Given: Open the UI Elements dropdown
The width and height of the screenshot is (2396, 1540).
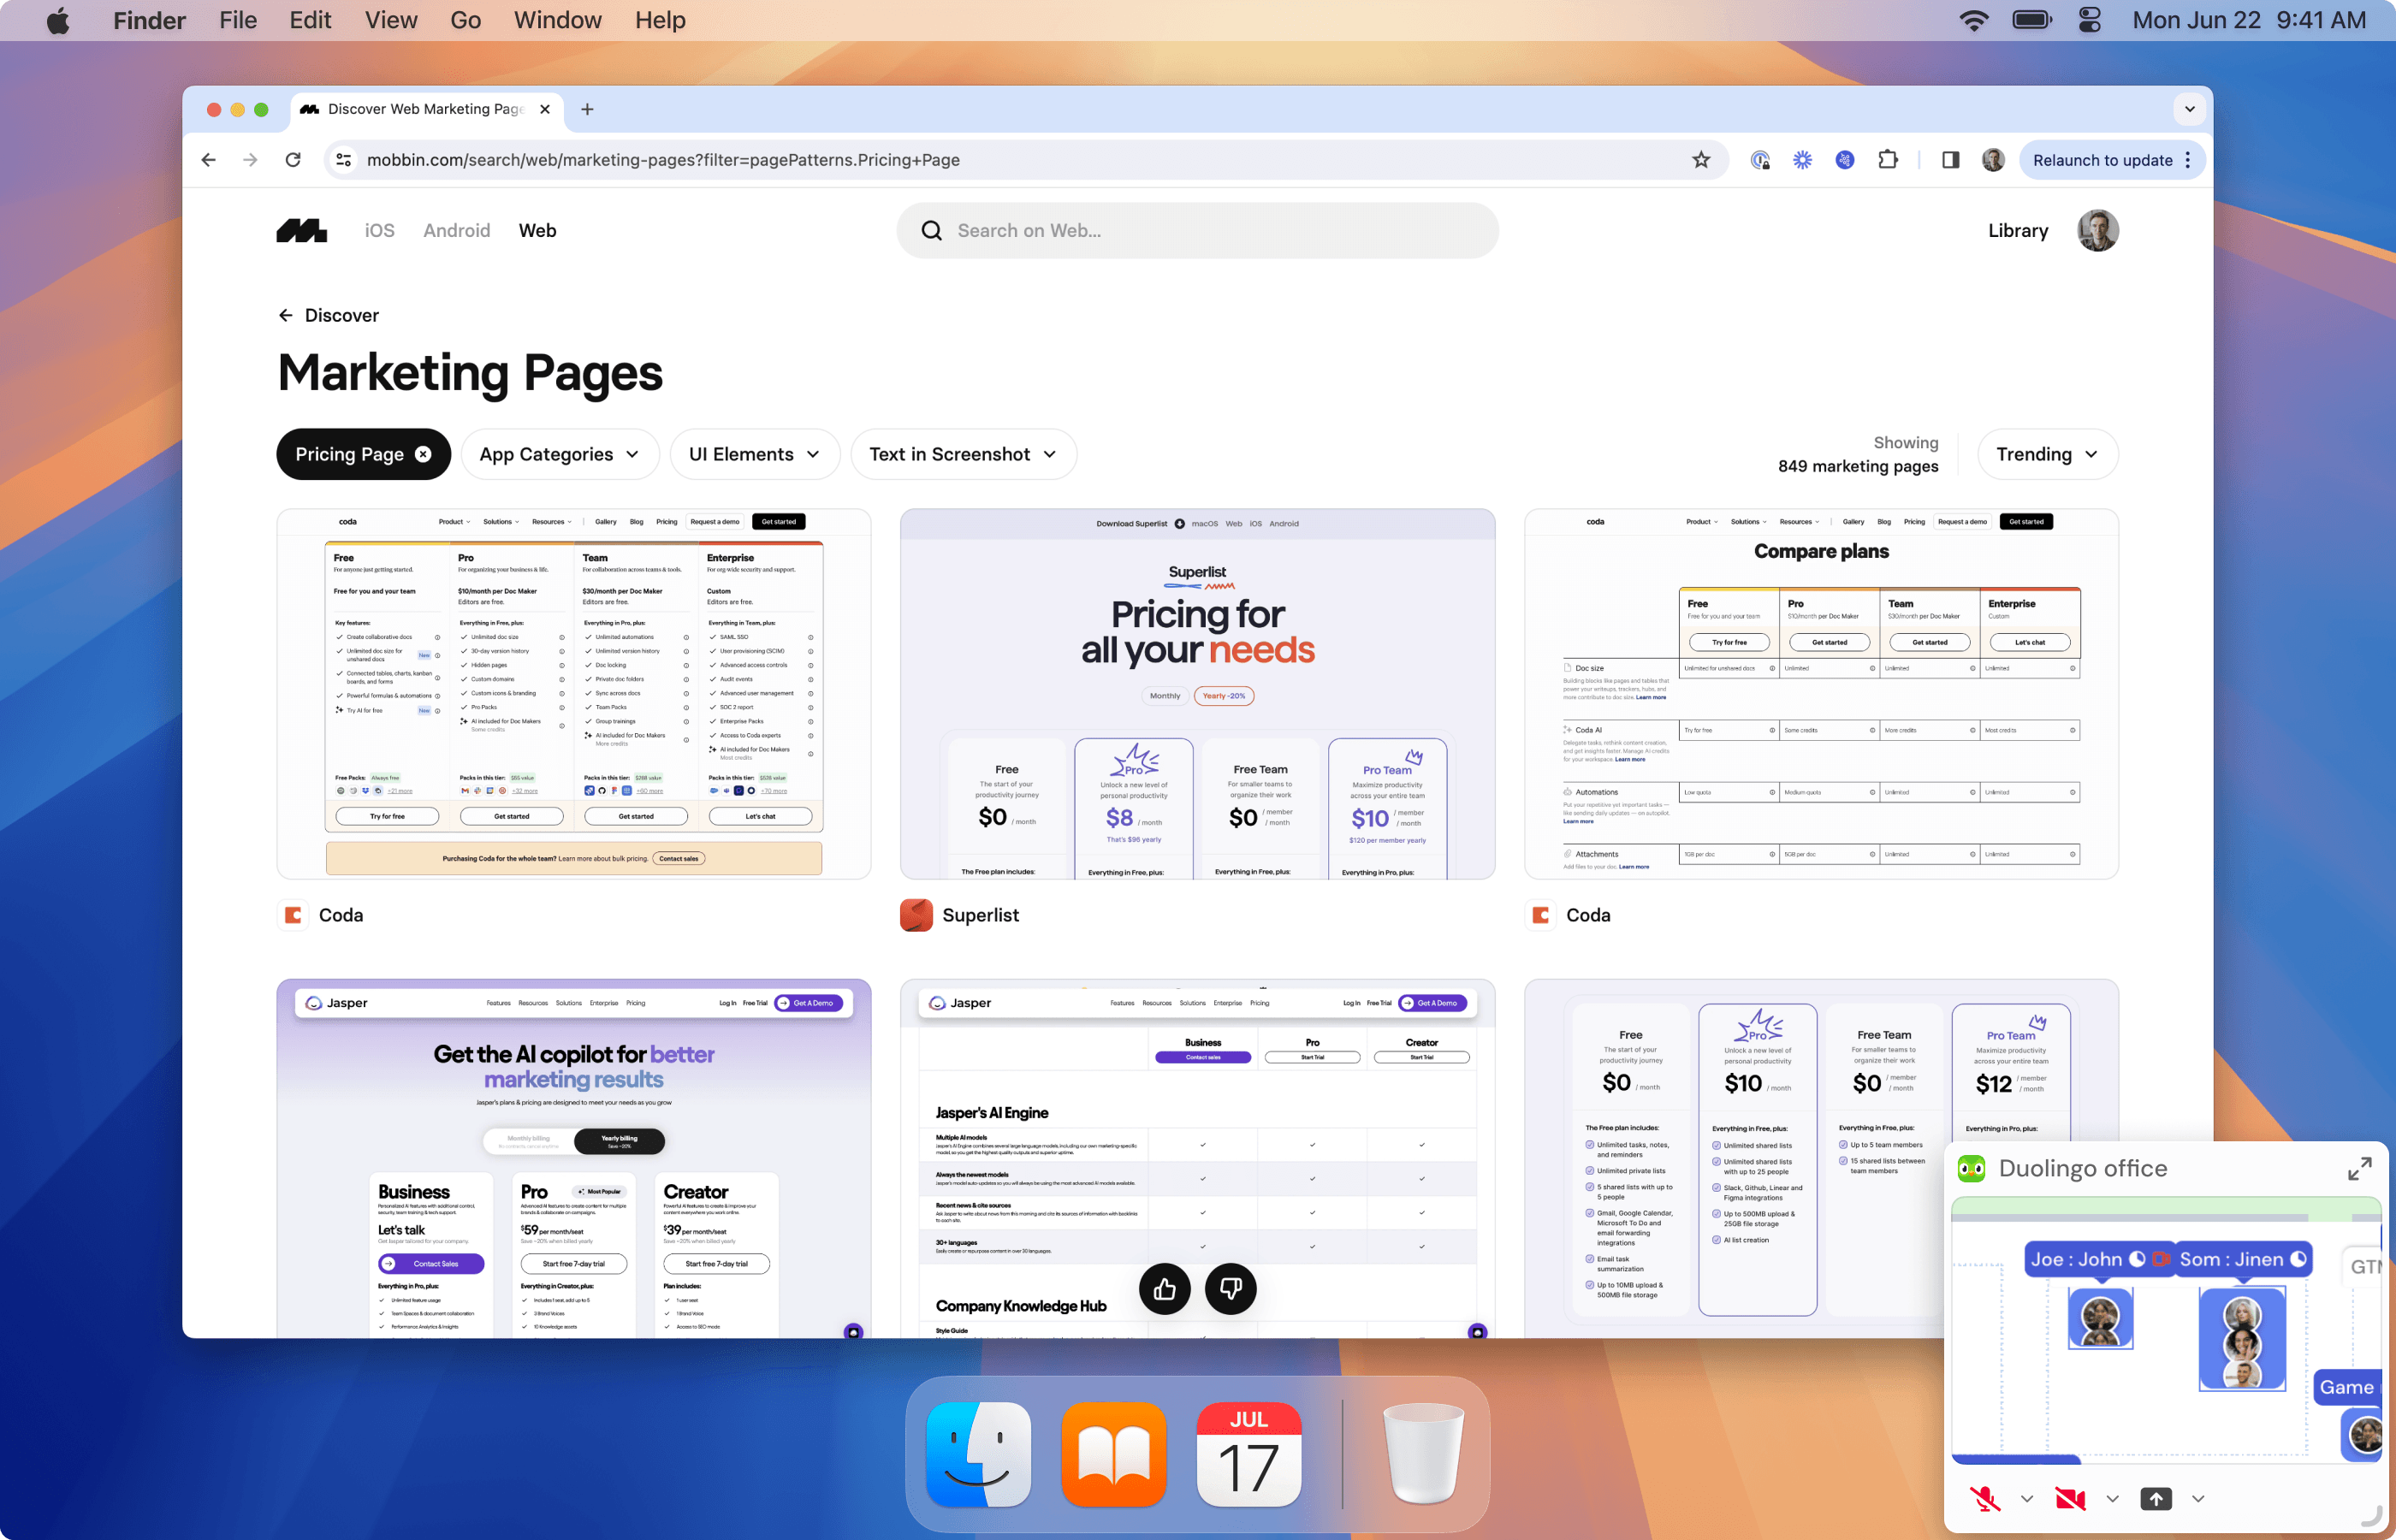Looking at the screenshot, I should [754, 454].
